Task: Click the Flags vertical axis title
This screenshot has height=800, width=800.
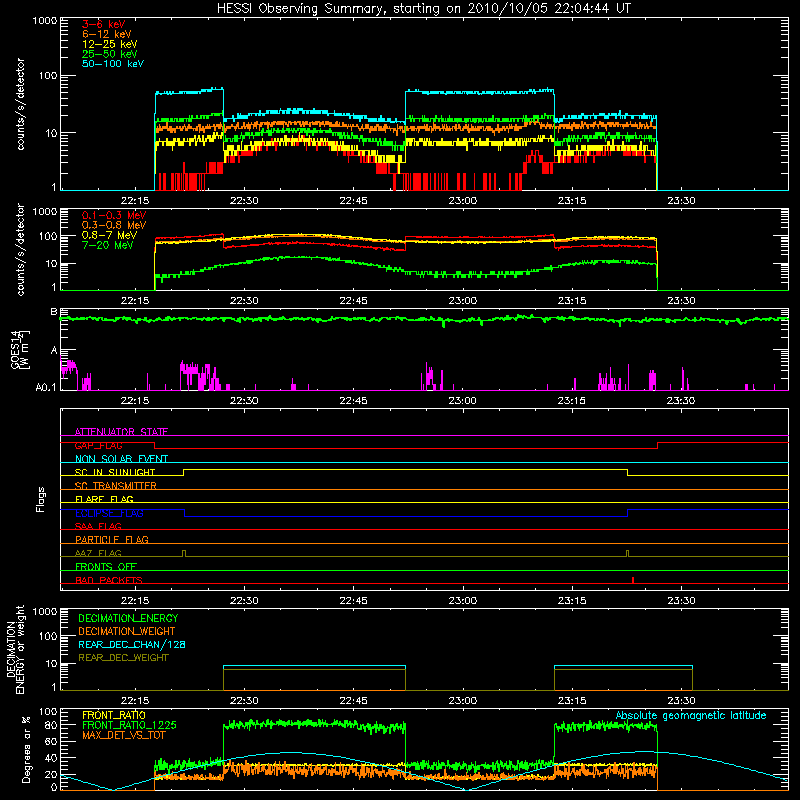Action: [41, 499]
